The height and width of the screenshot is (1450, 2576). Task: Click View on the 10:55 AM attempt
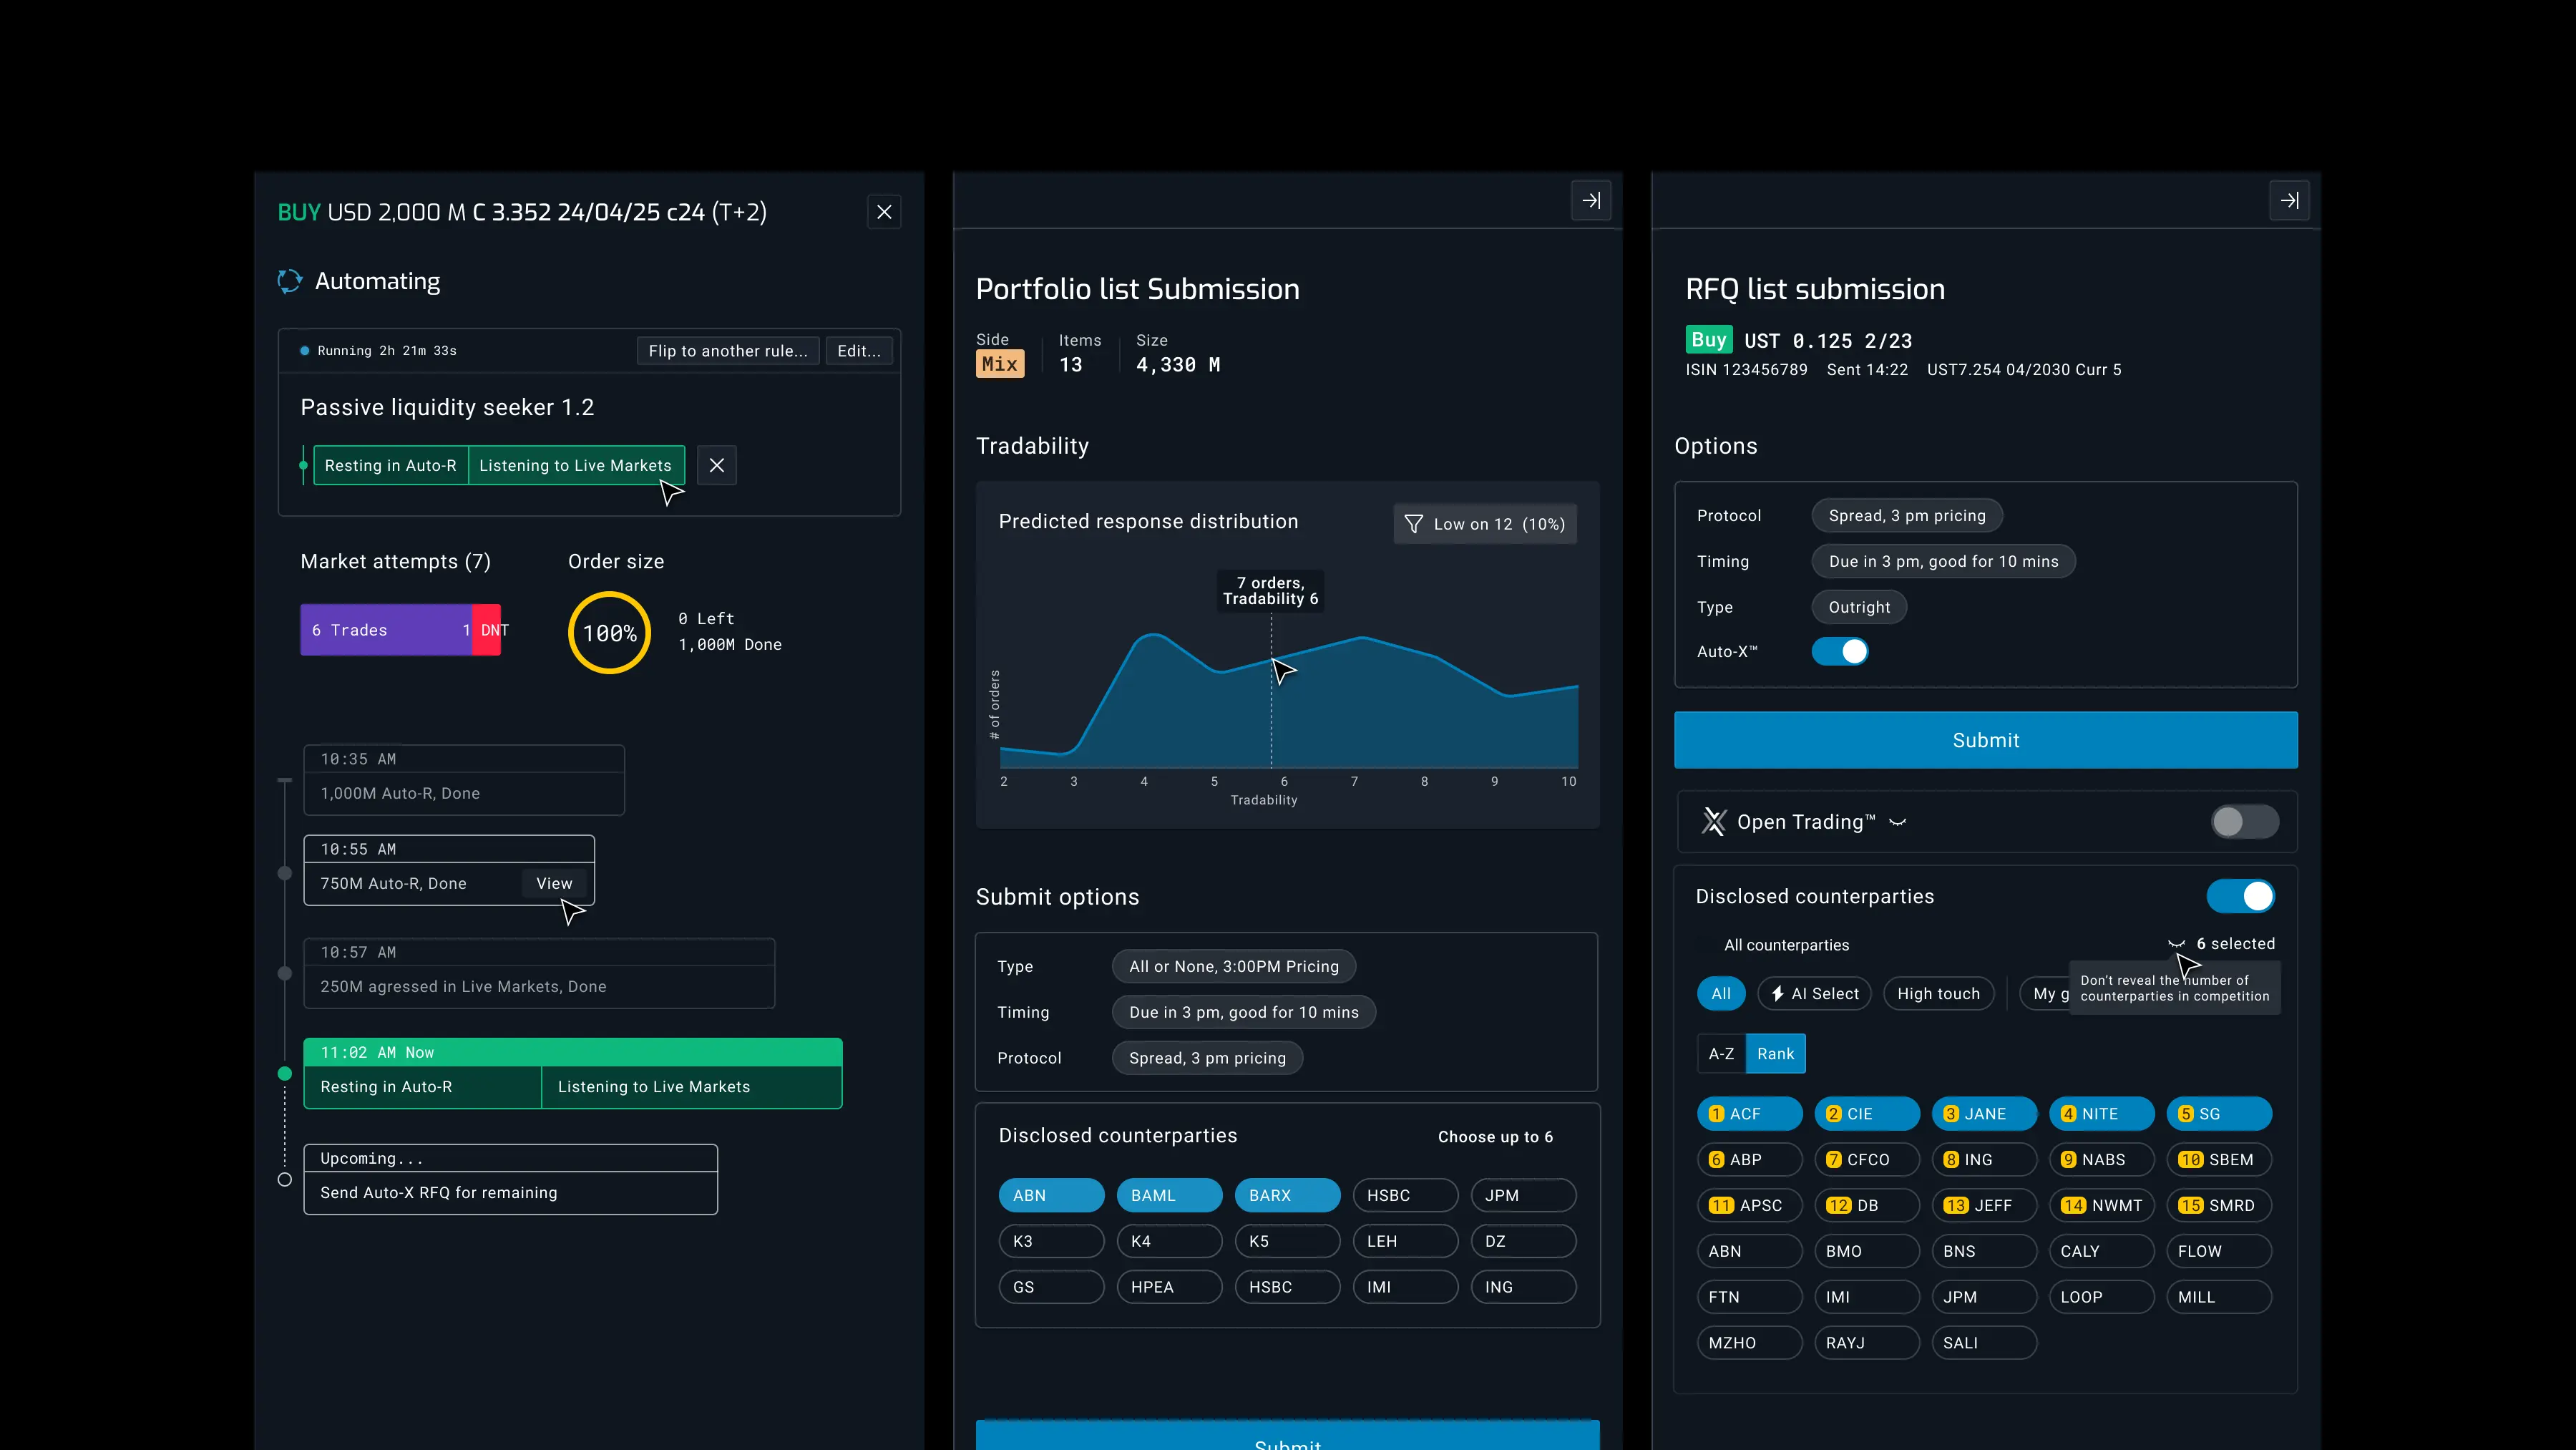[554, 884]
